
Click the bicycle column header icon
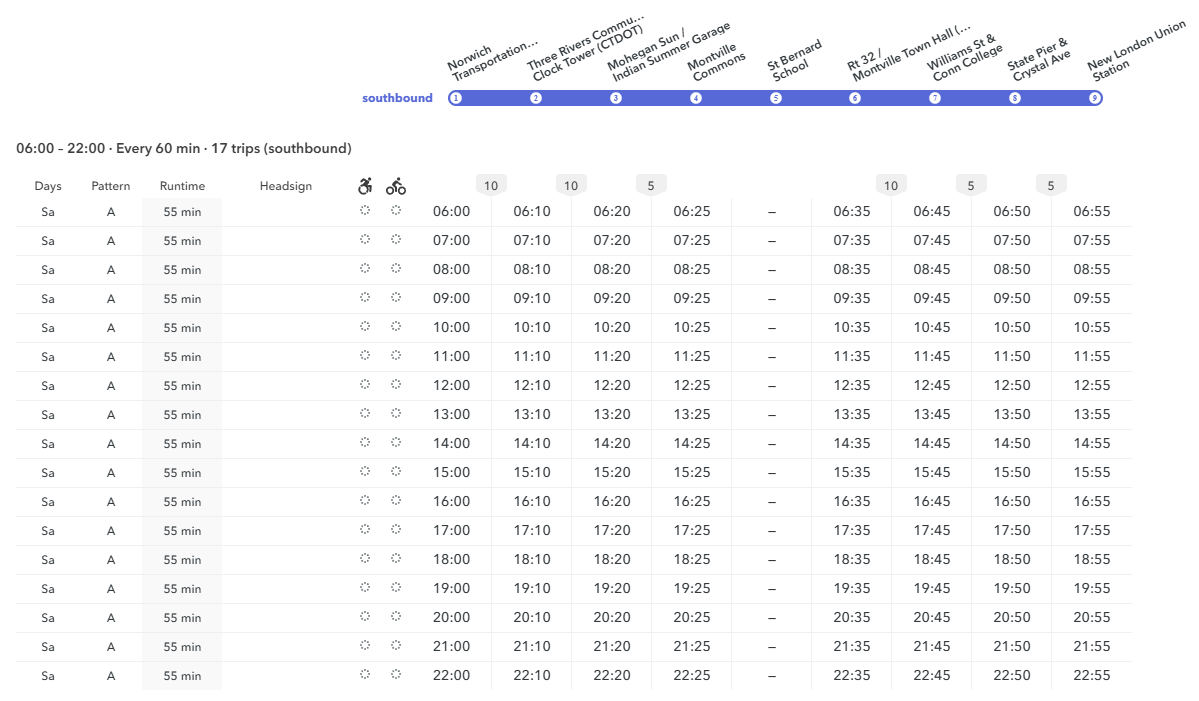pos(395,186)
